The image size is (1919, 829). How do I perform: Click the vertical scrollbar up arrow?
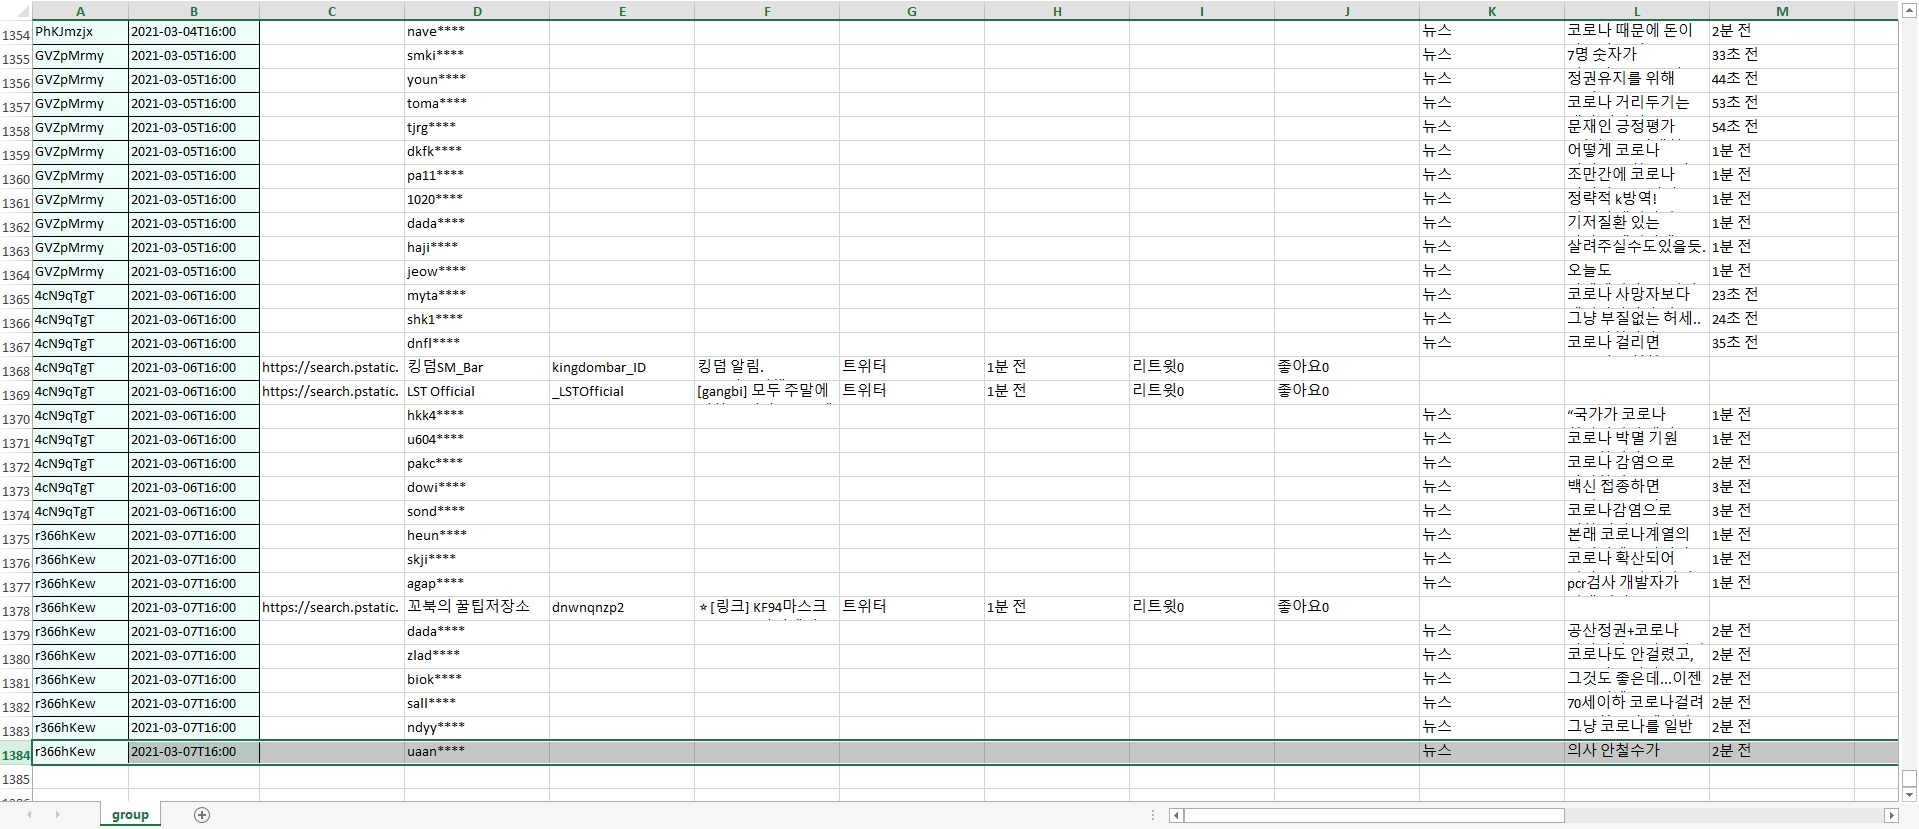1909,12
